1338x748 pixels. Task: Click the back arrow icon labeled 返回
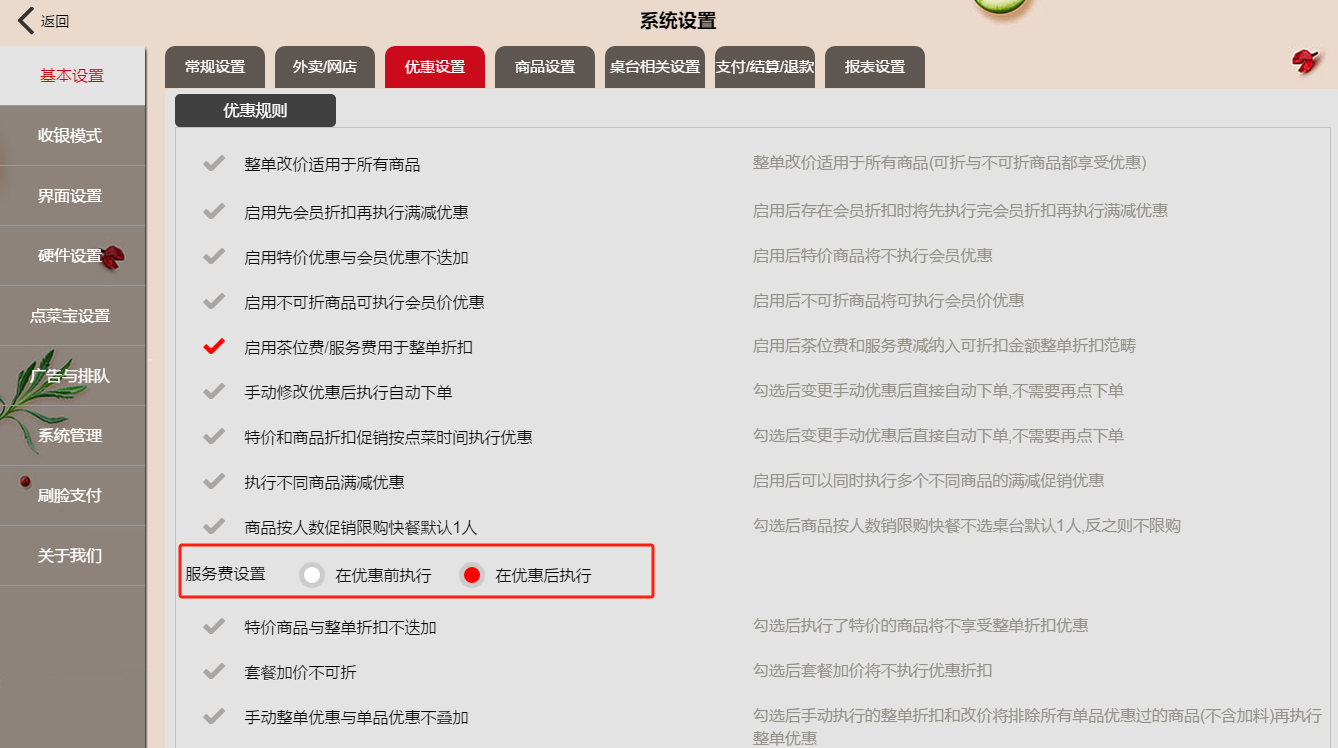[26, 20]
